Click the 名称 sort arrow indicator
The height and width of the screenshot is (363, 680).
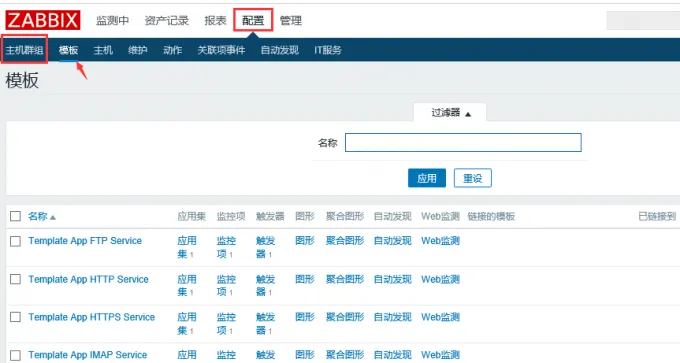[x=53, y=217]
